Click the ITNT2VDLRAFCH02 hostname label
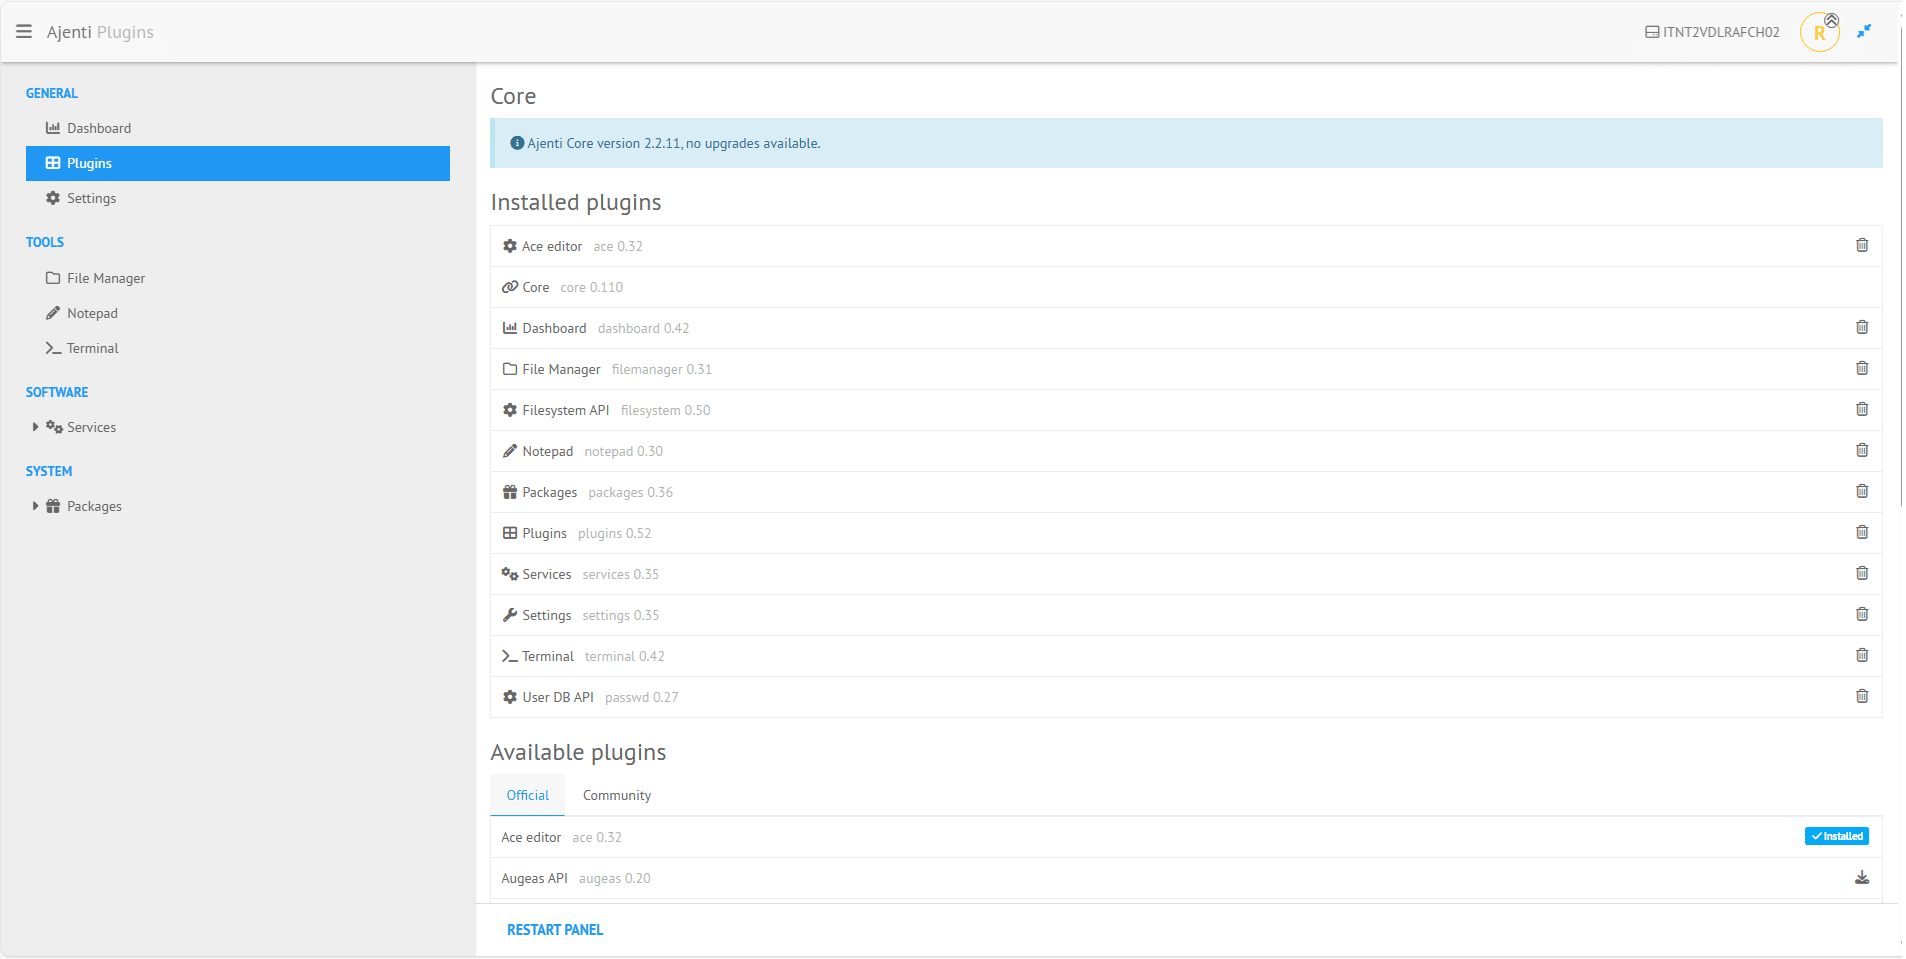Screen dimensions: 1906x959 pyautogui.click(x=1712, y=32)
